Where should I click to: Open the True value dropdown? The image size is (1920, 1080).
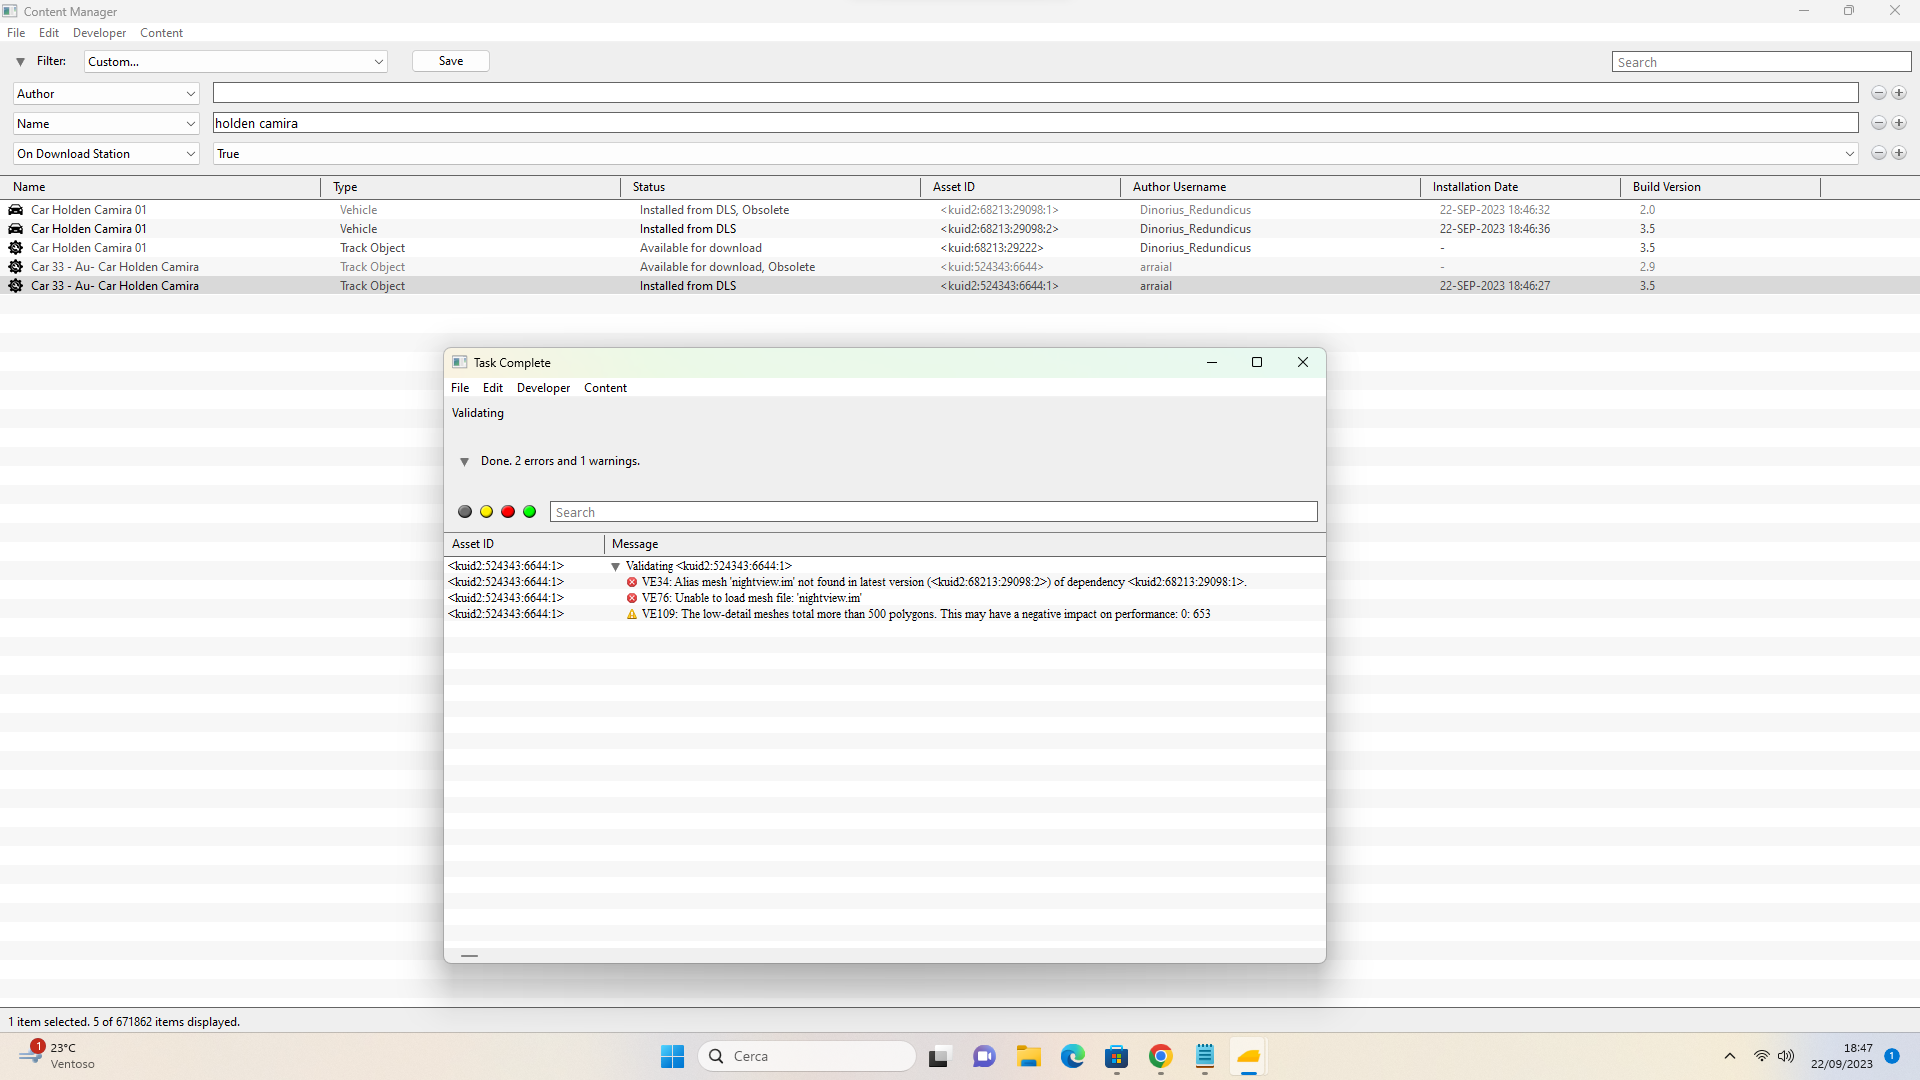coord(1036,153)
